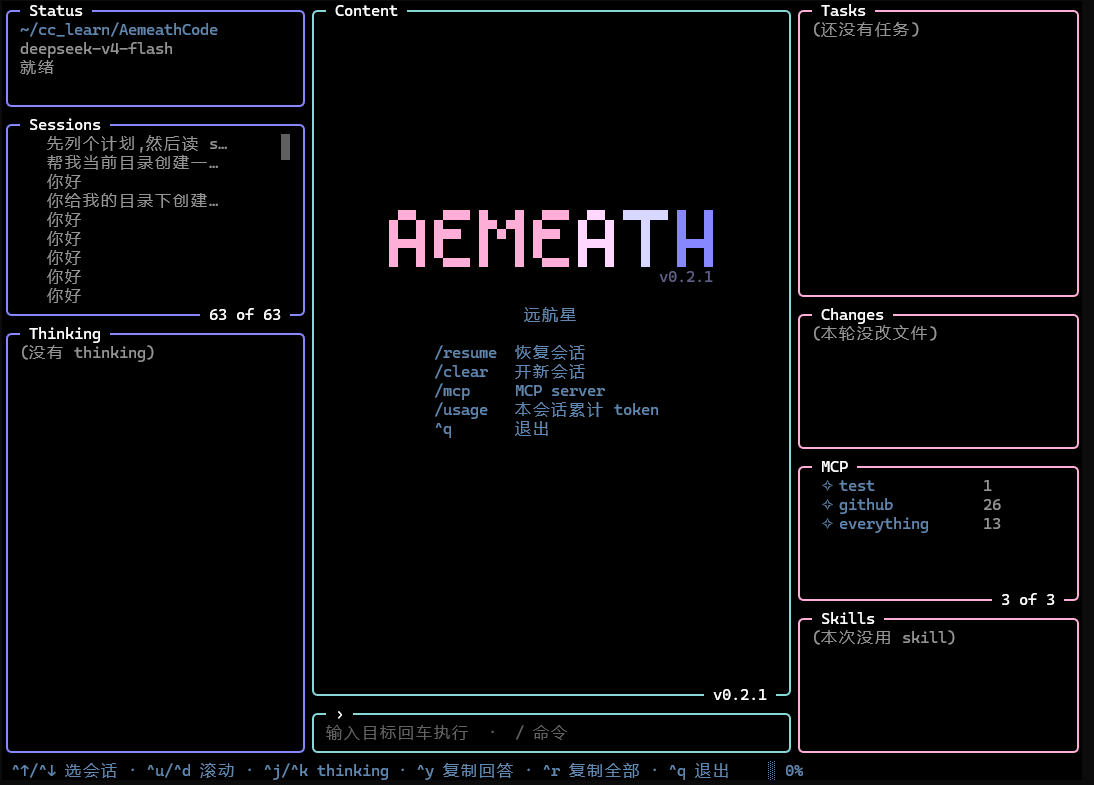
Task: Select the everything MCP server name
Action: tap(884, 523)
